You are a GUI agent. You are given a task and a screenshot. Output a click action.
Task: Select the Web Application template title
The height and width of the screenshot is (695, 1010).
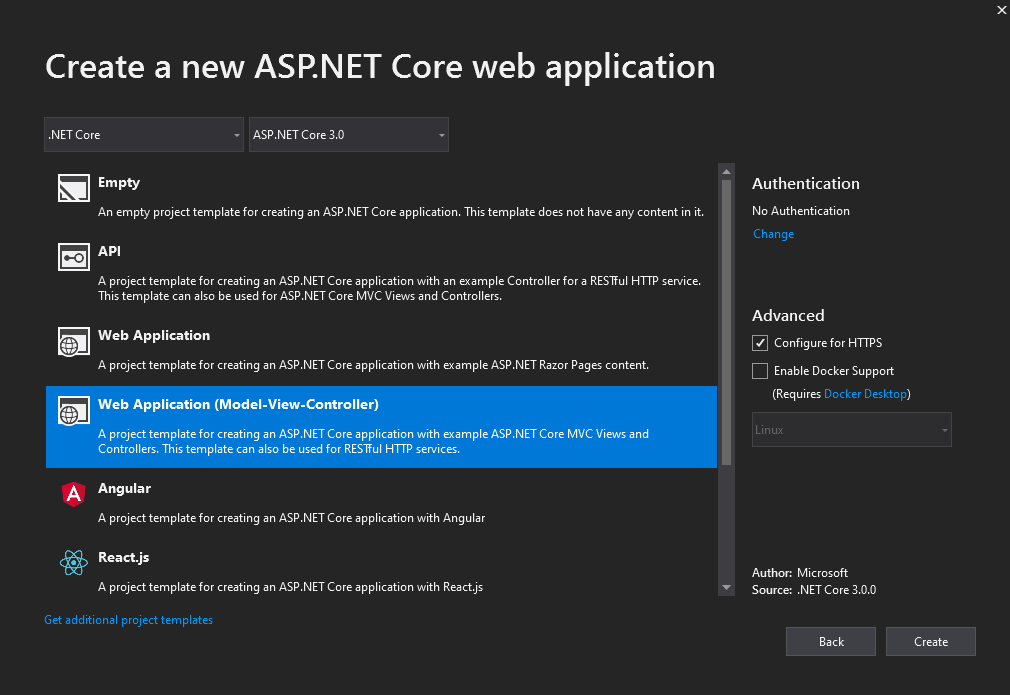(x=154, y=335)
